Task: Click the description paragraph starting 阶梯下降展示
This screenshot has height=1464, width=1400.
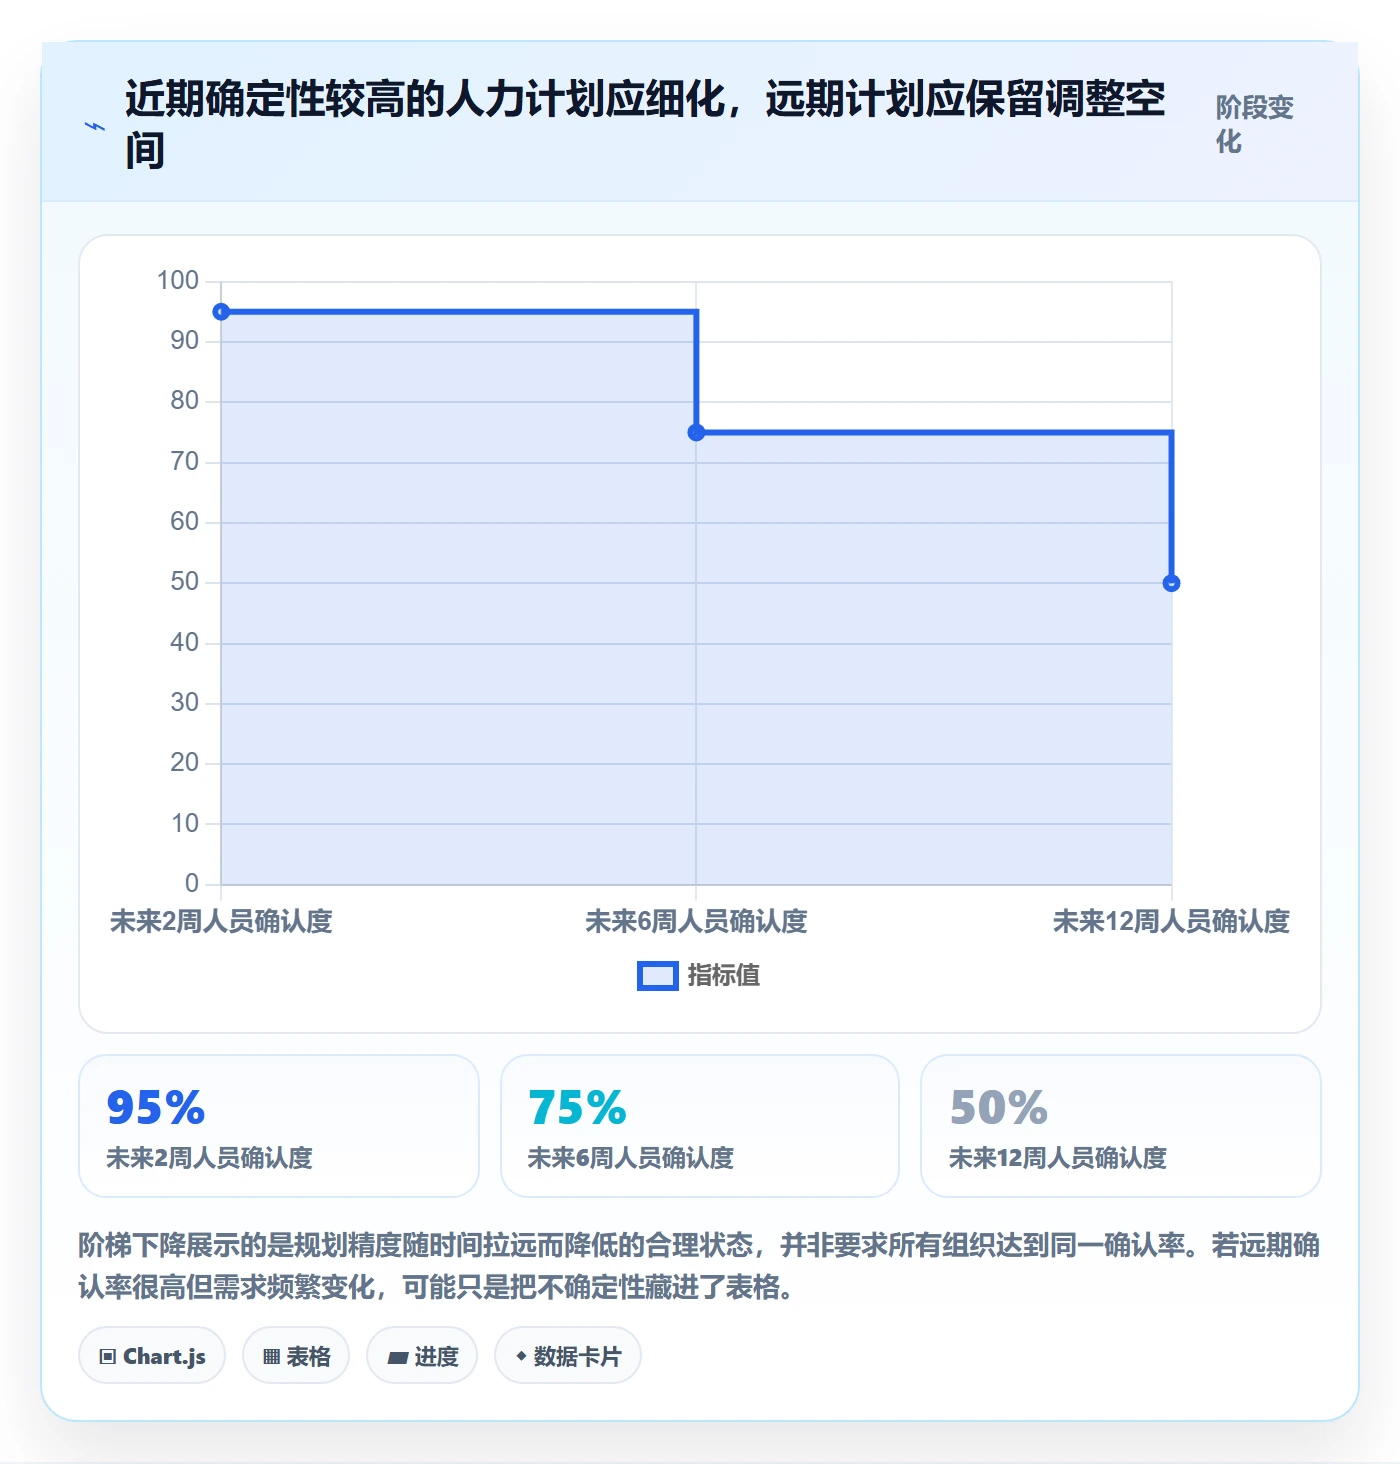Action: [699, 1266]
